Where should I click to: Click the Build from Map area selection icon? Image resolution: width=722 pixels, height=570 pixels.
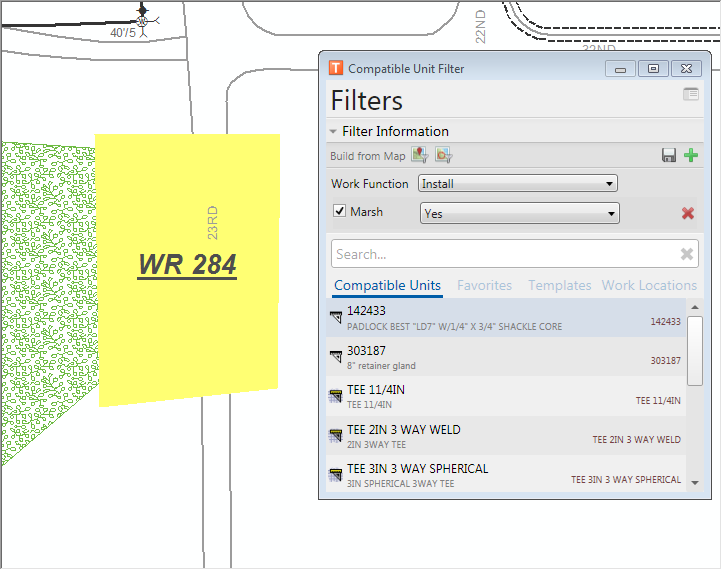tap(444, 155)
